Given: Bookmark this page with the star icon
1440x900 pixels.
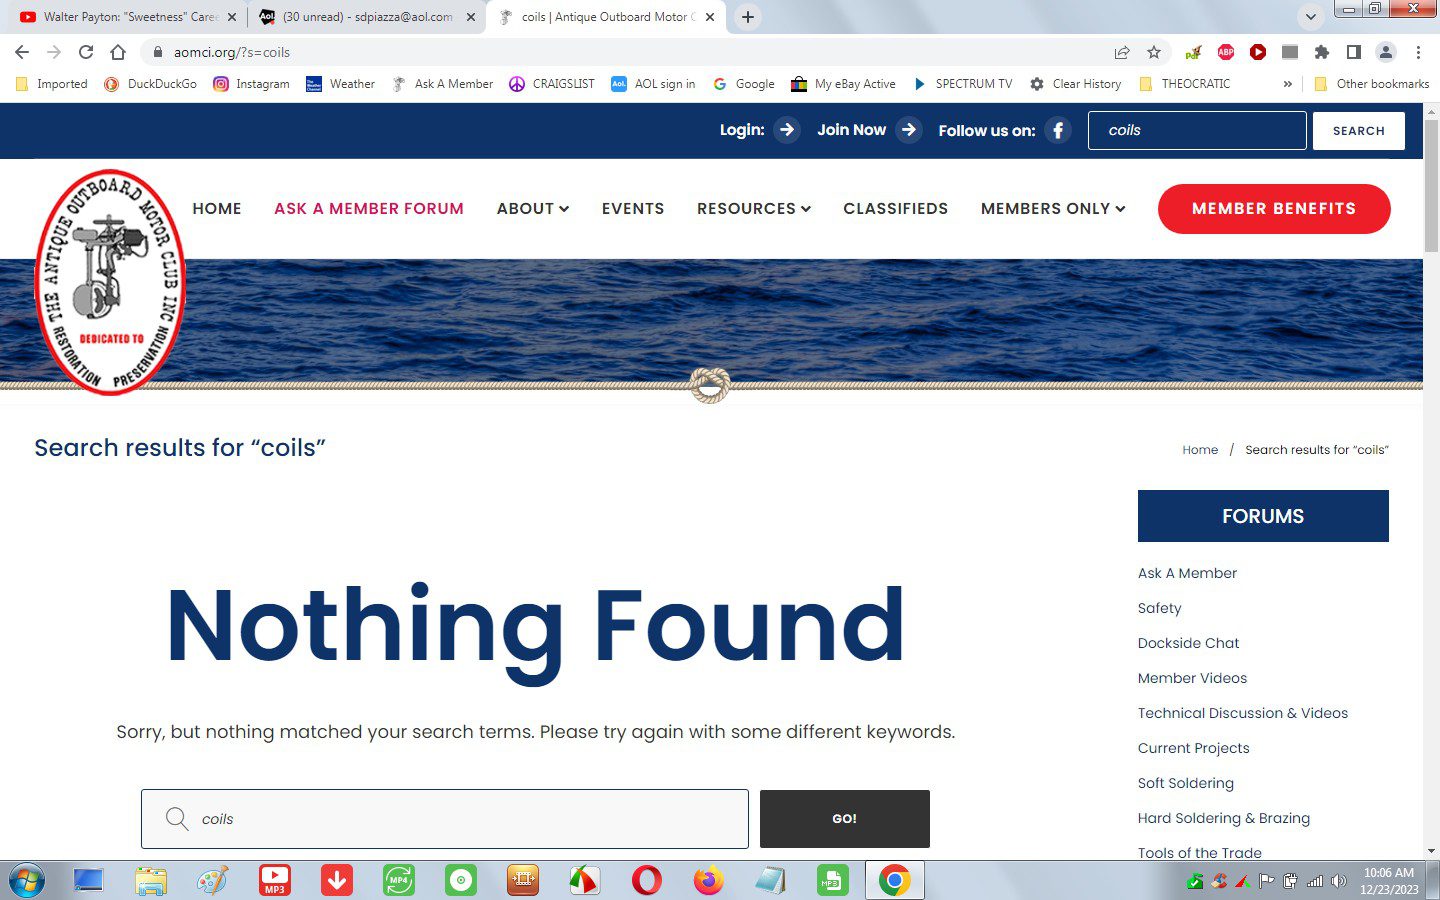Looking at the screenshot, I should click(1154, 52).
